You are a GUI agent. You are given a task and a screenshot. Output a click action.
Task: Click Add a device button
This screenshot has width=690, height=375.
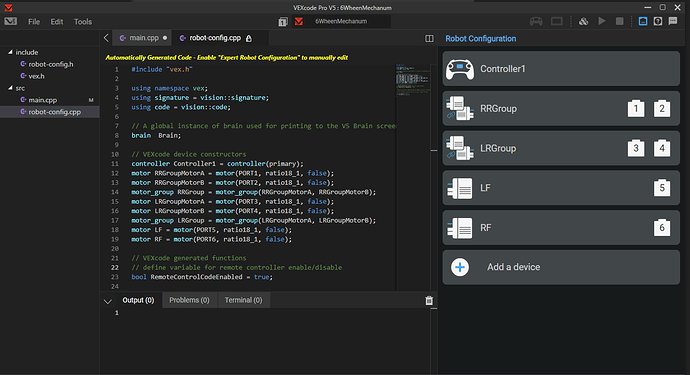[561, 267]
